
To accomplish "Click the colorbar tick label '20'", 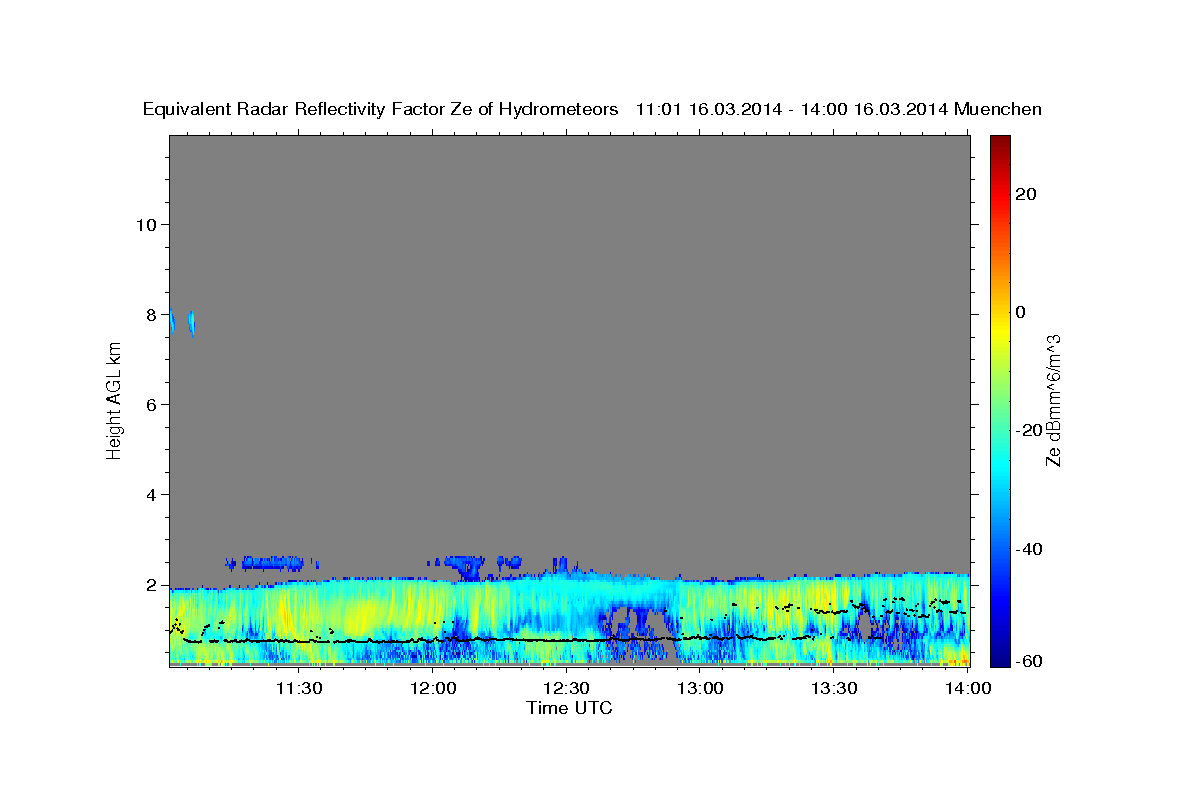I will [x=1025, y=194].
